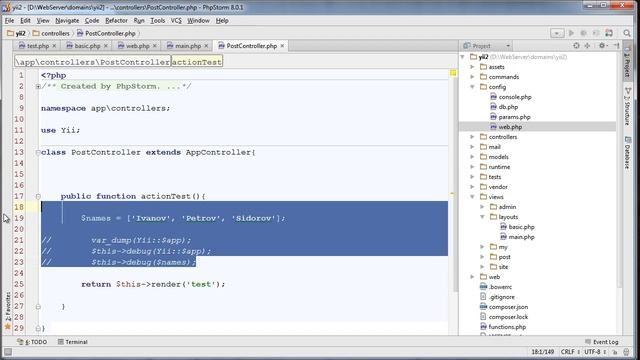Open the Navigate menu
The height and width of the screenshot is (360, 640).
pos(67,20)
